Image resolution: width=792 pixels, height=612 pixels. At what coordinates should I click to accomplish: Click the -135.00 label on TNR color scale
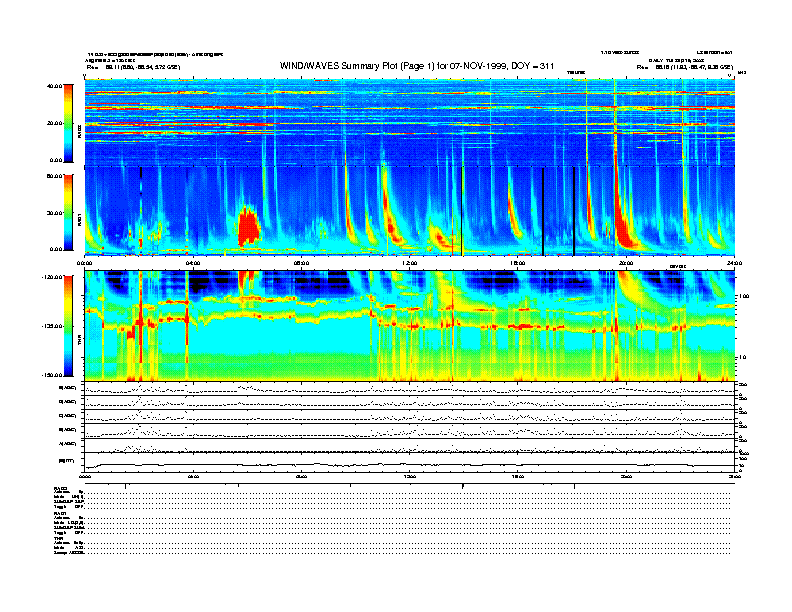pos(52,326)
